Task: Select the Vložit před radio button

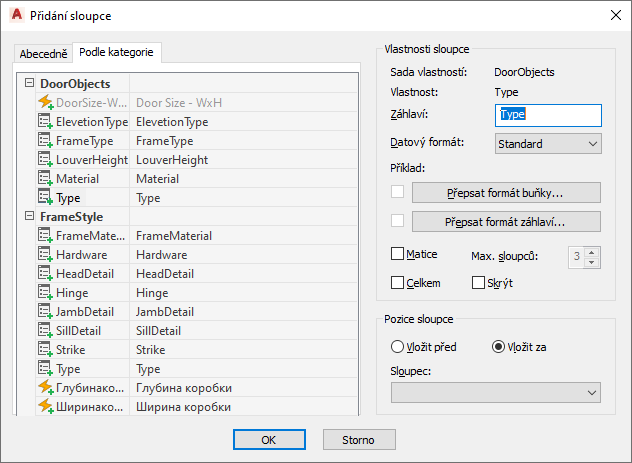Action: (398, 347)
